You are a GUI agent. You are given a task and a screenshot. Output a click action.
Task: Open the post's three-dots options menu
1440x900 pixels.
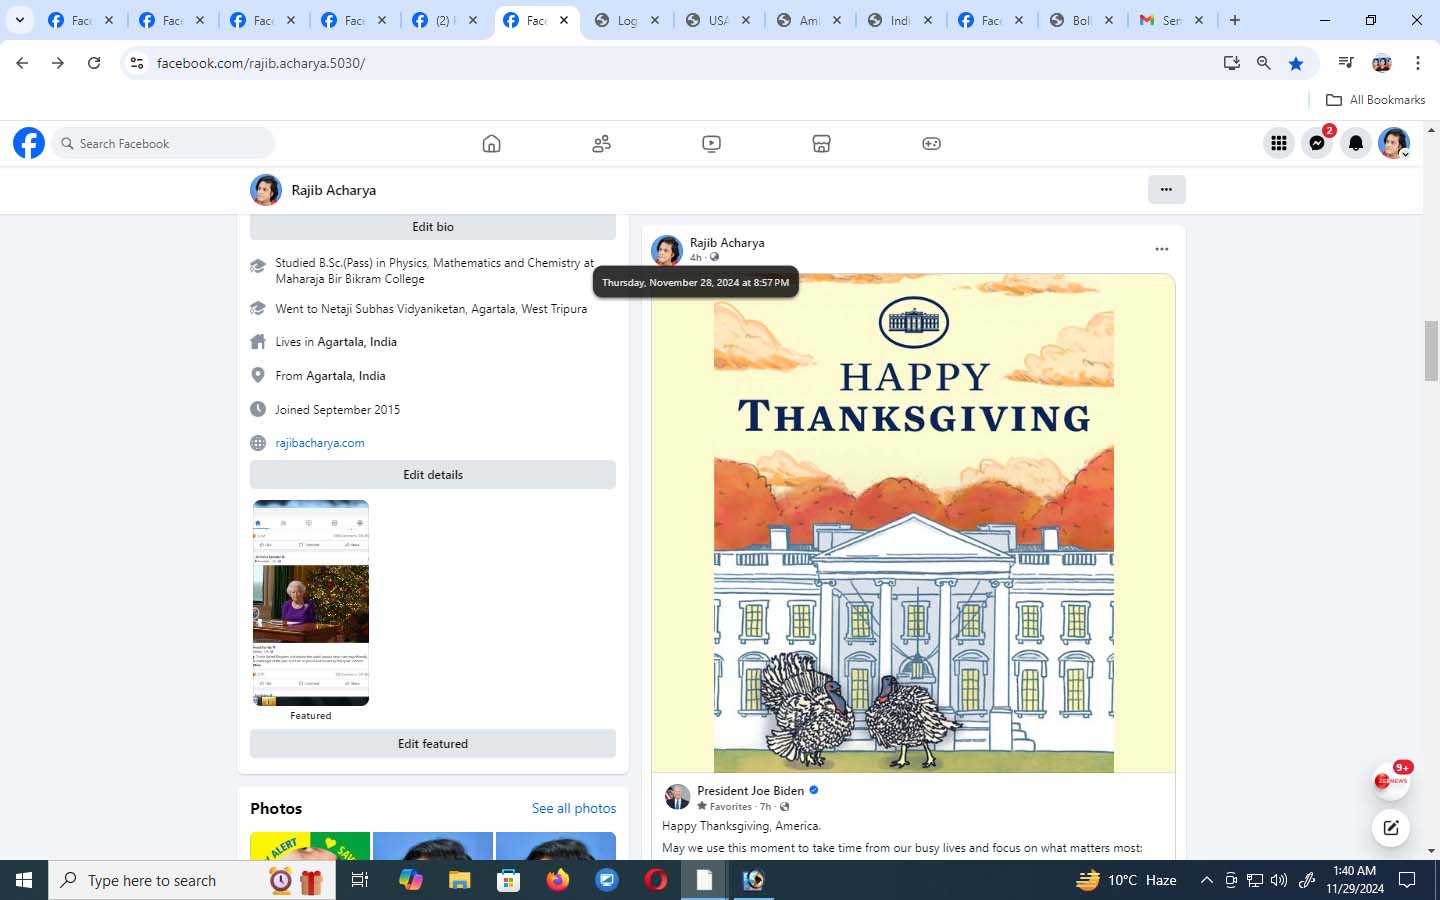[1162, 249]
